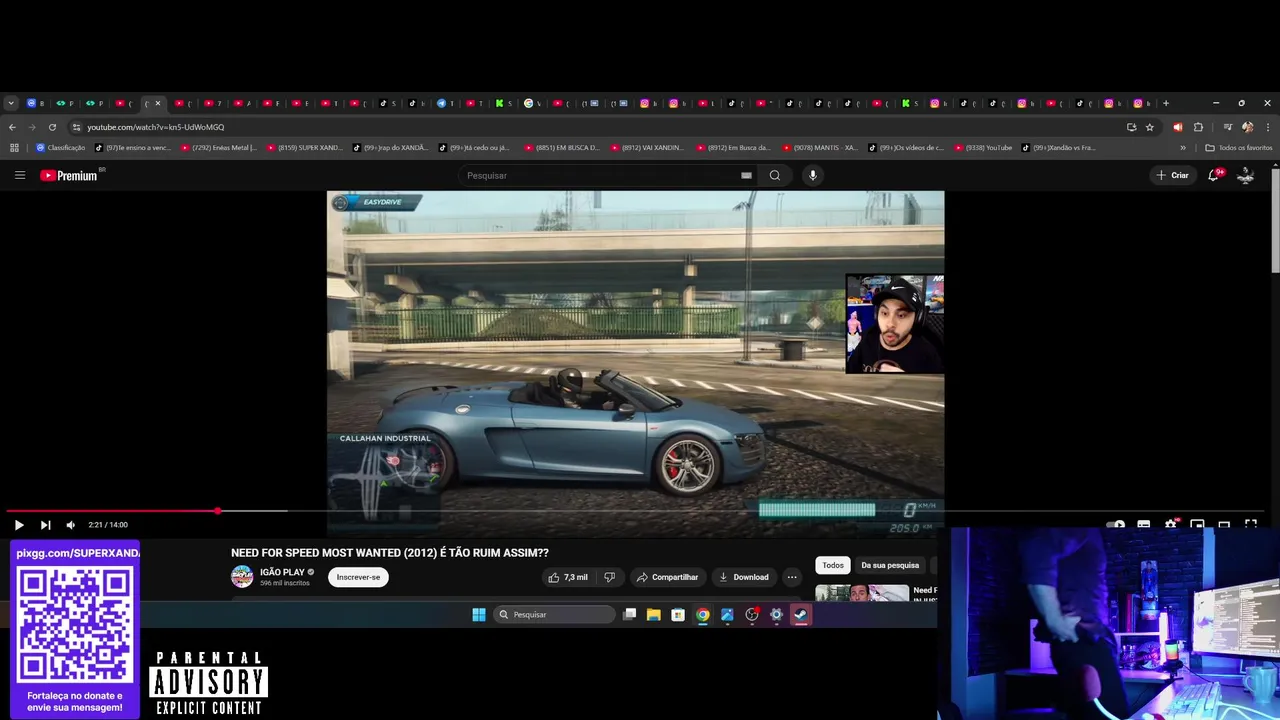Click the Chrome address bar URL
The image size is (1280, 720).
155,127
